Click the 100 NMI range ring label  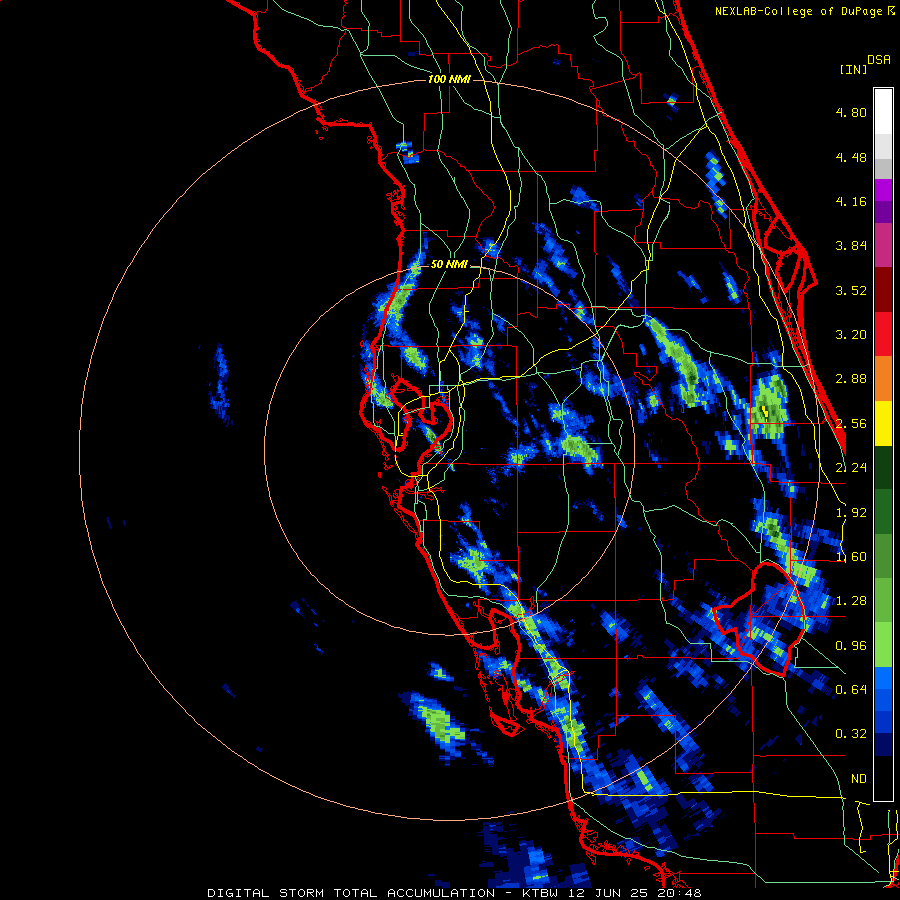(x=449, y=79)
